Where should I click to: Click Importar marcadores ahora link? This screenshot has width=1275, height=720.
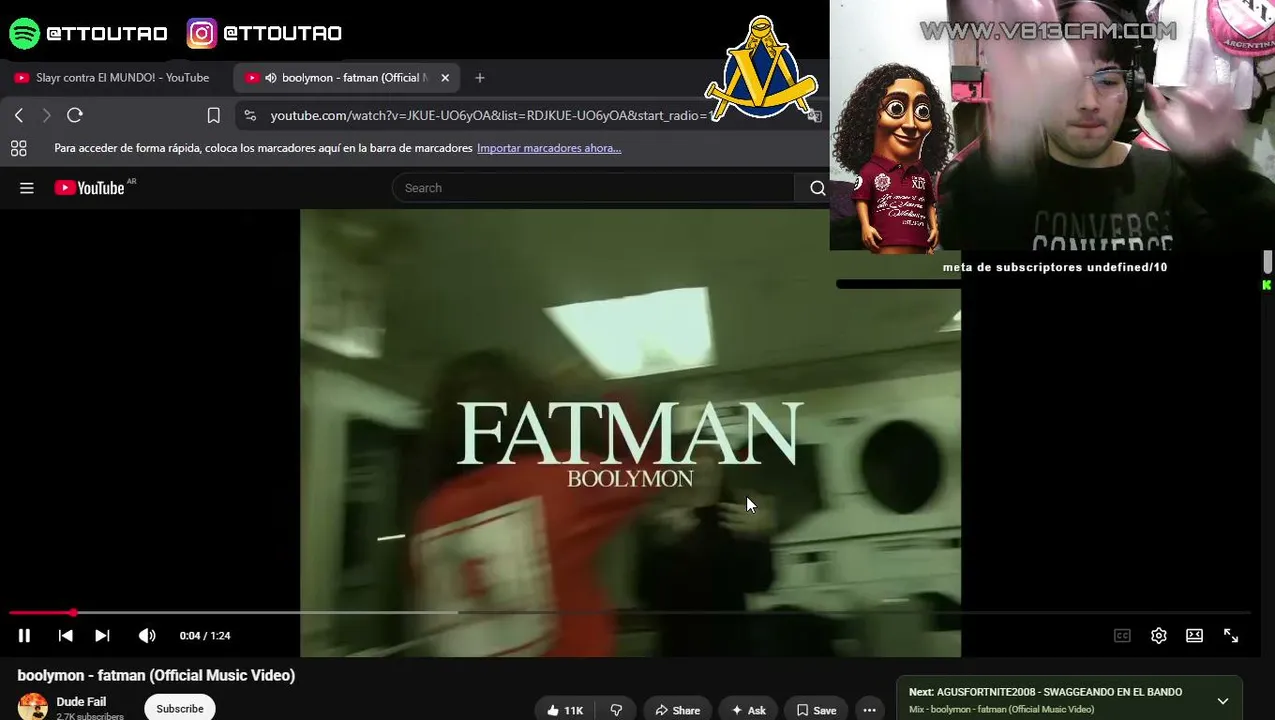click(549, 148)
